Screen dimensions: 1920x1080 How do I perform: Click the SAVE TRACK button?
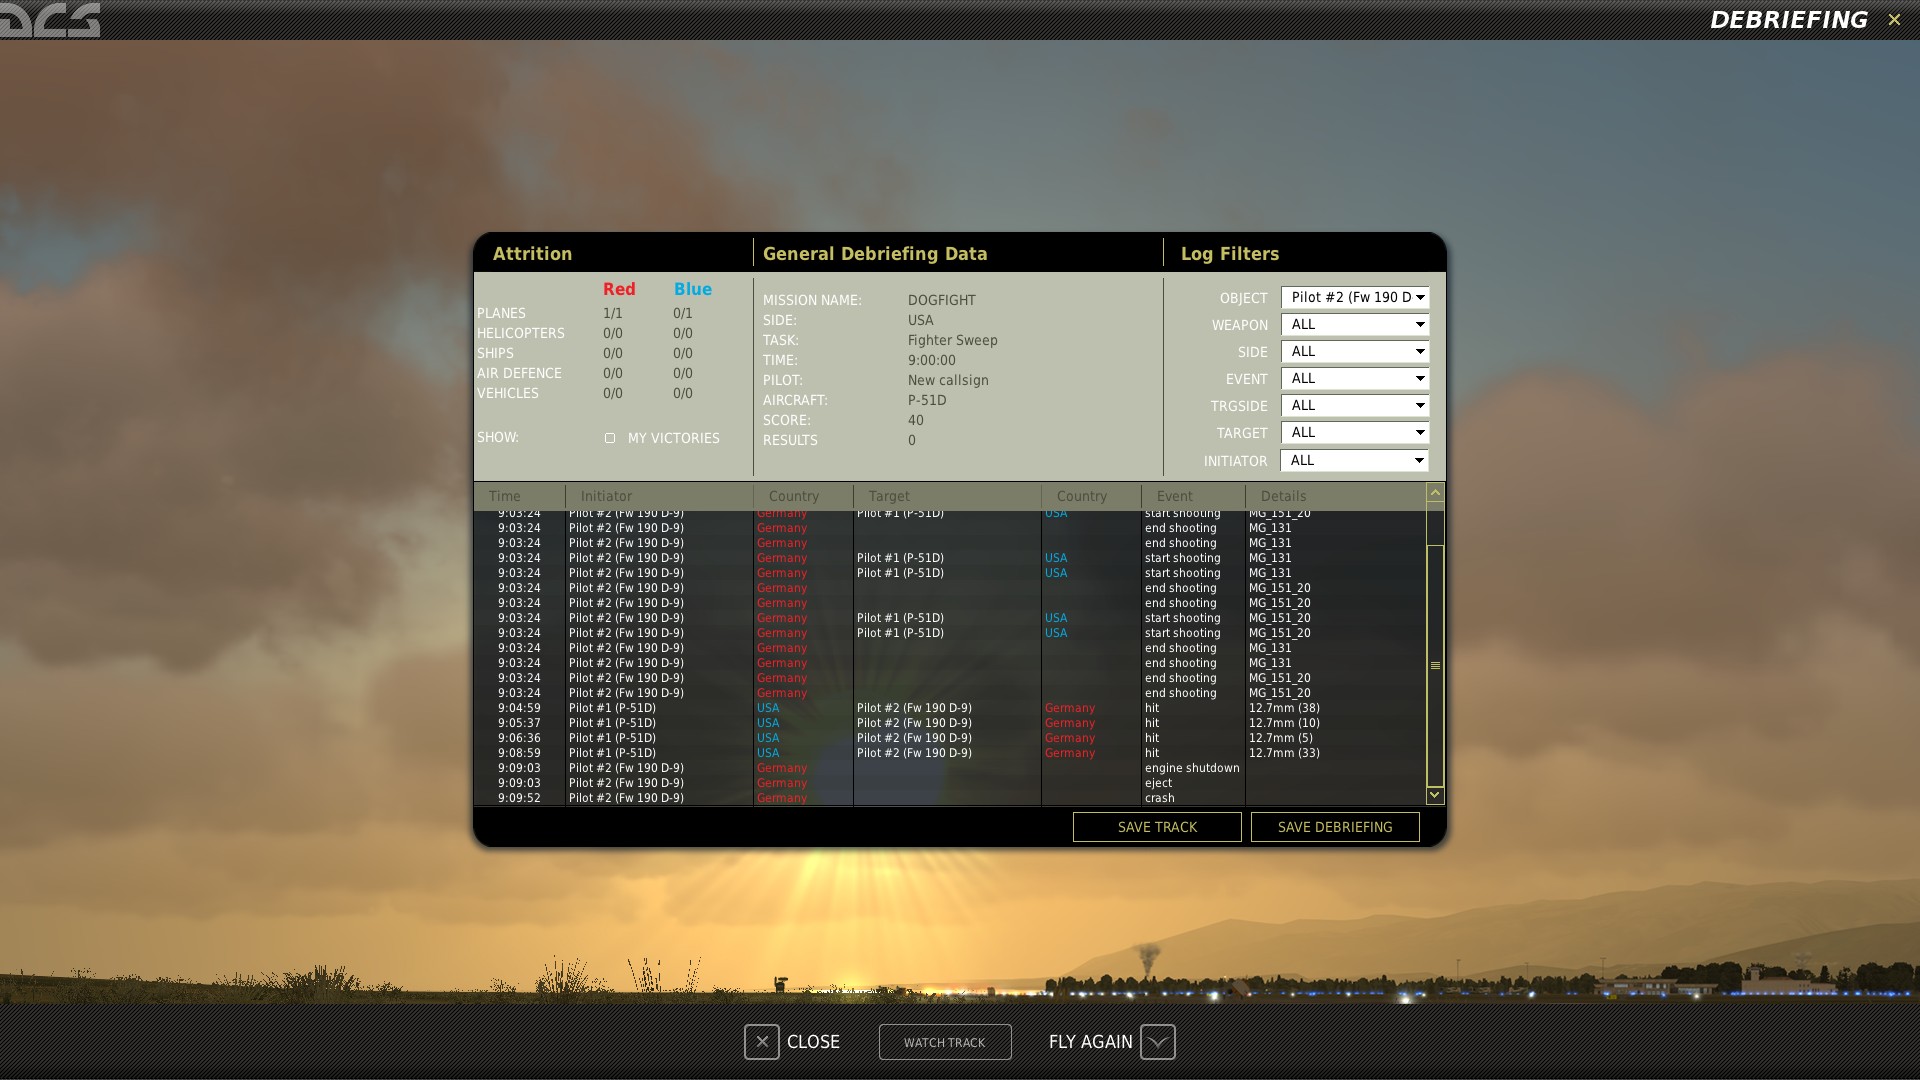(x=1157, y=827)
